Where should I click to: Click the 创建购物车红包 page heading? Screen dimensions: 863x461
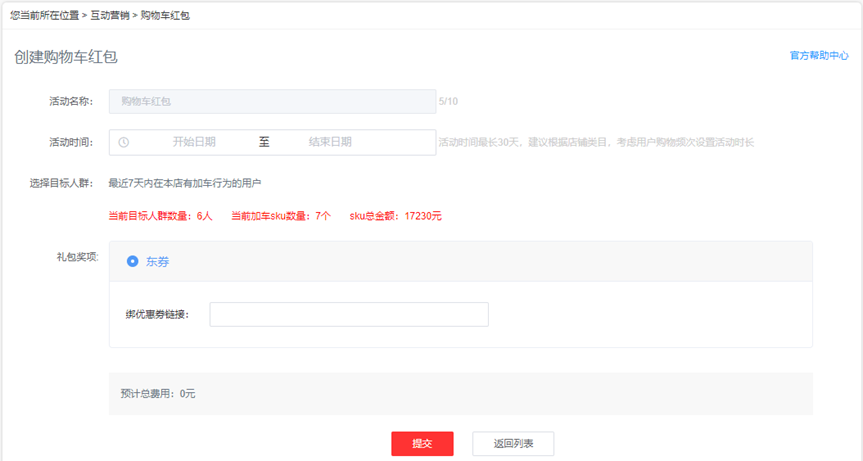[66, 57]
